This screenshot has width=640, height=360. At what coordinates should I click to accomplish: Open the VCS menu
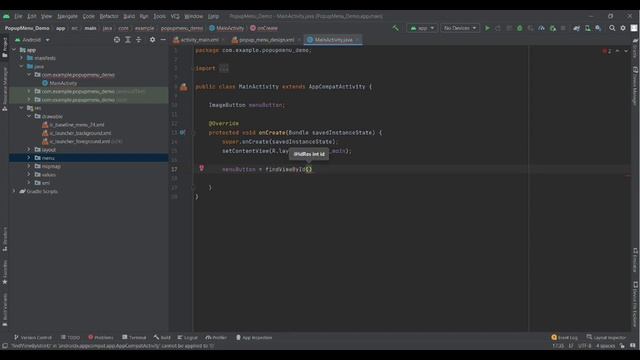[x=175, y=16]
